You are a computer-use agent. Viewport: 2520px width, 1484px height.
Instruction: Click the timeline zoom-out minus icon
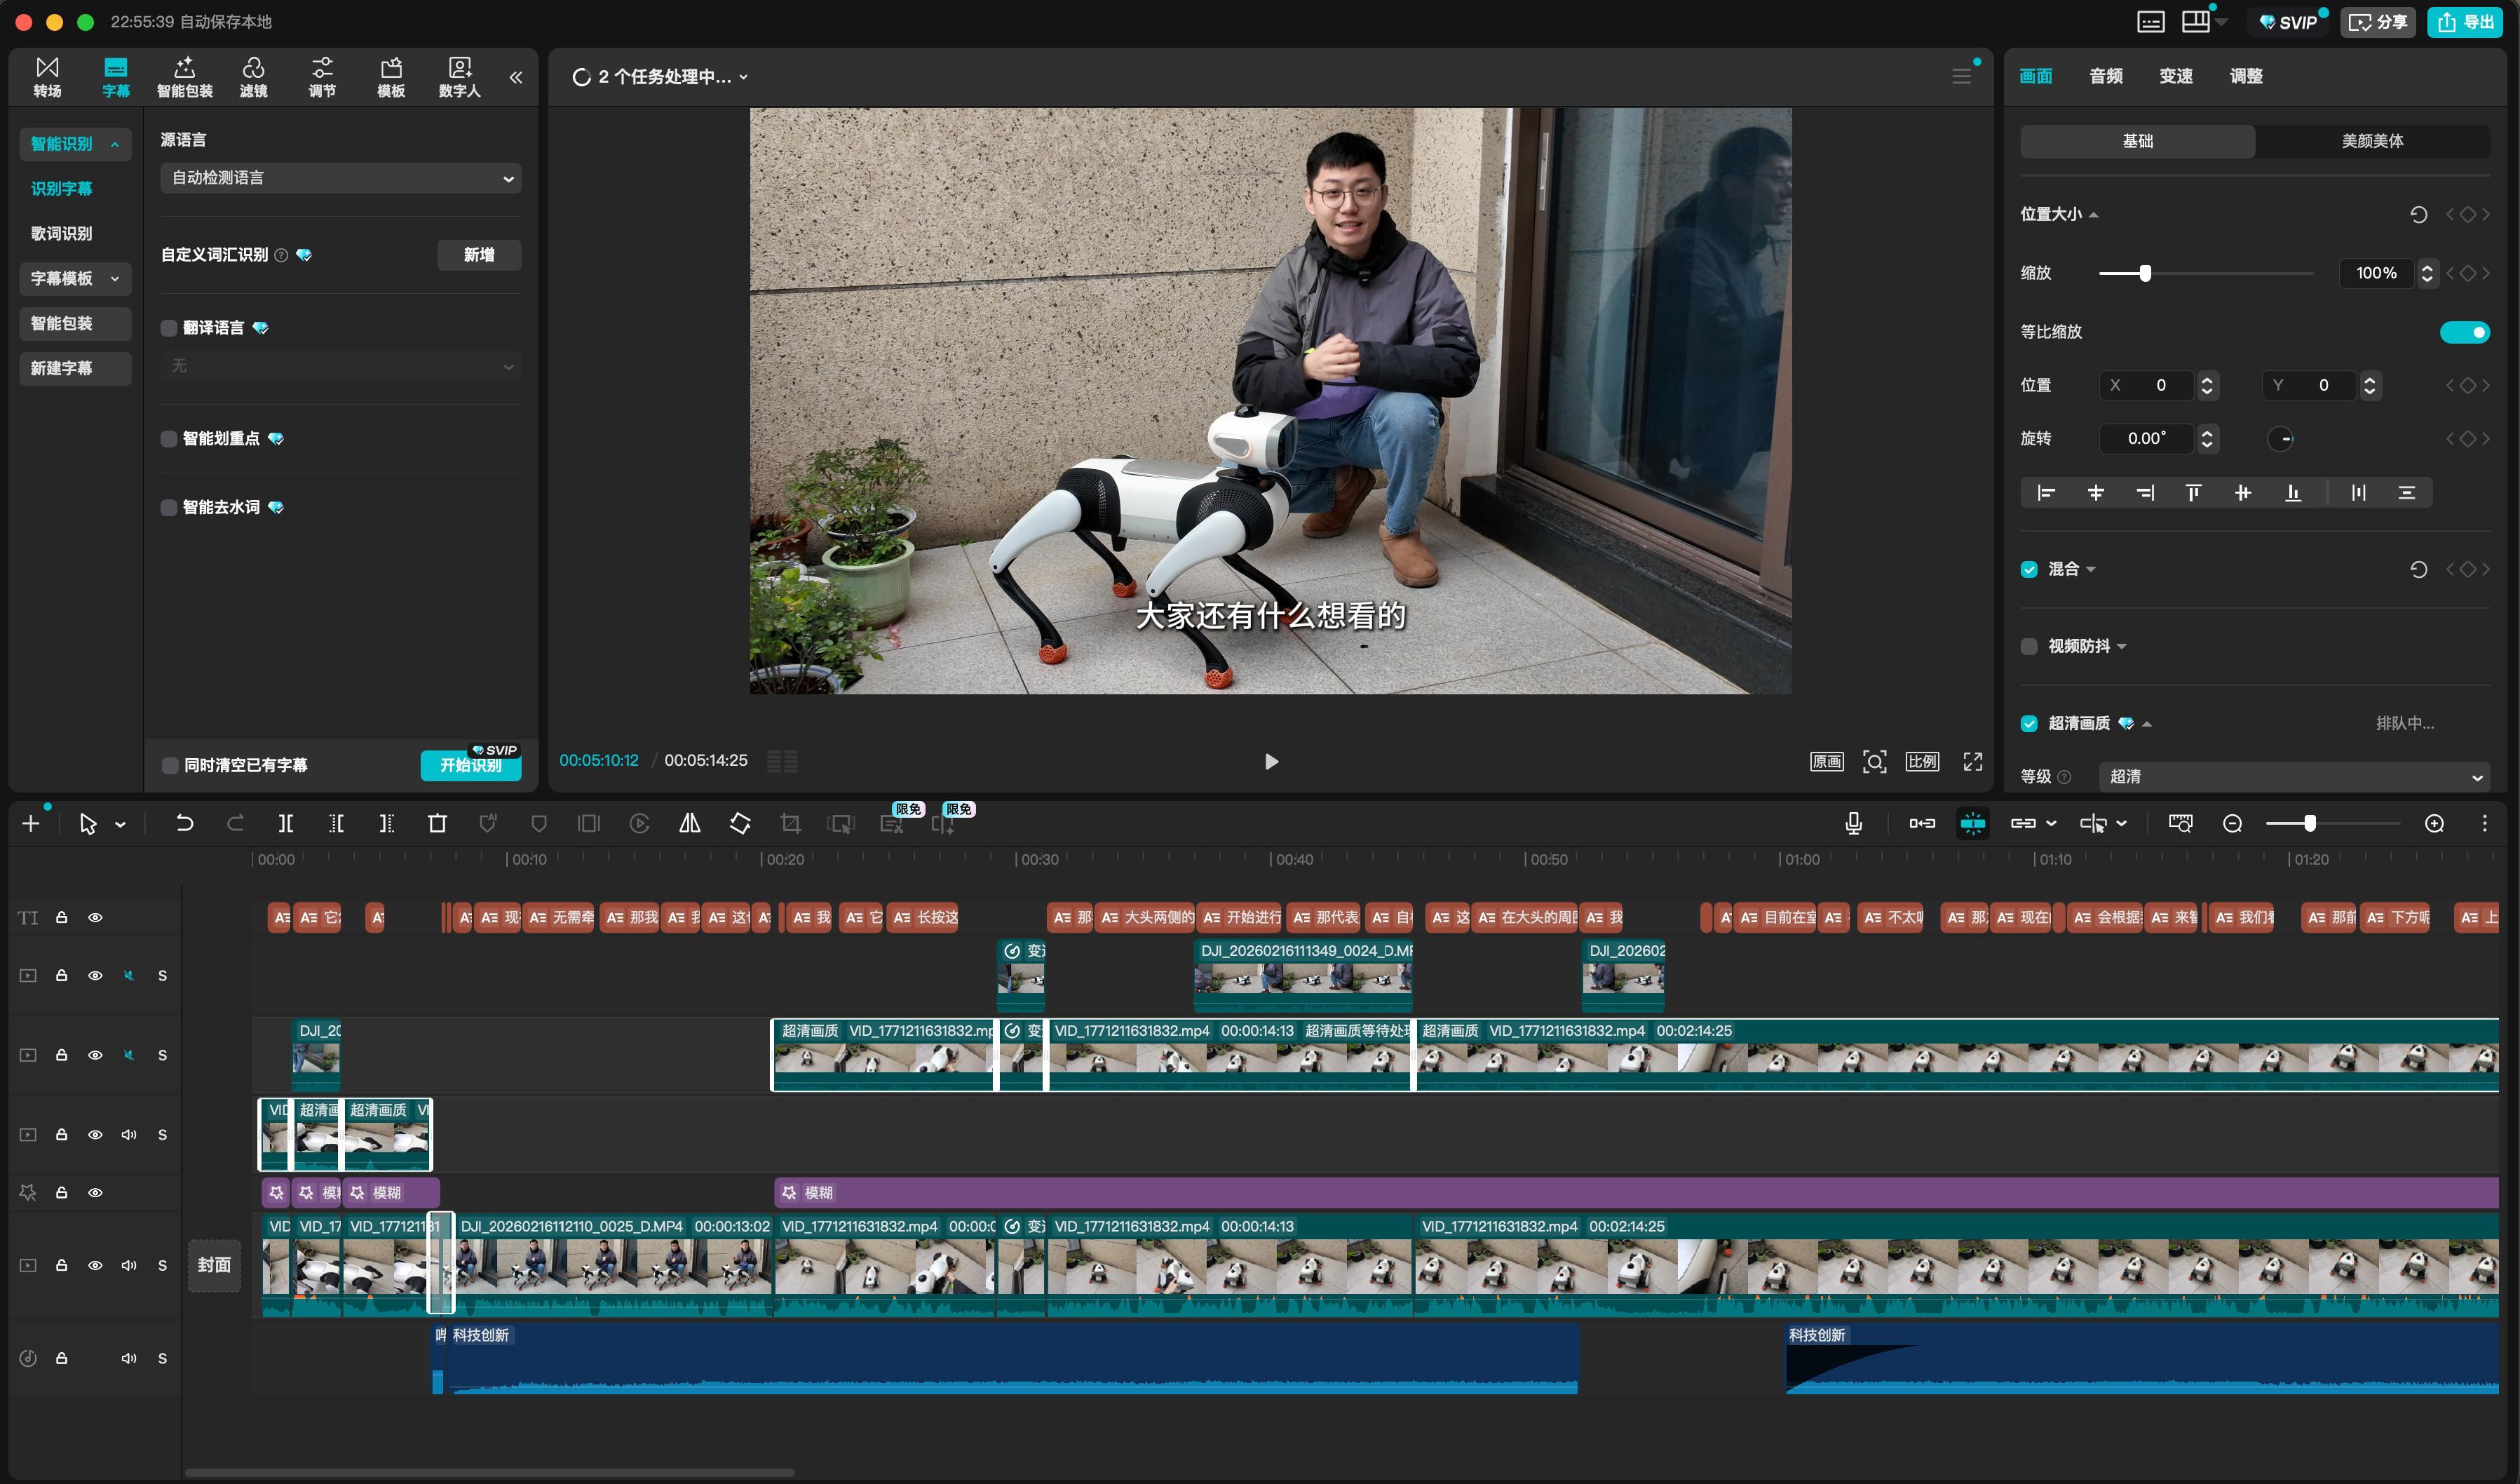pos(2232,823)
